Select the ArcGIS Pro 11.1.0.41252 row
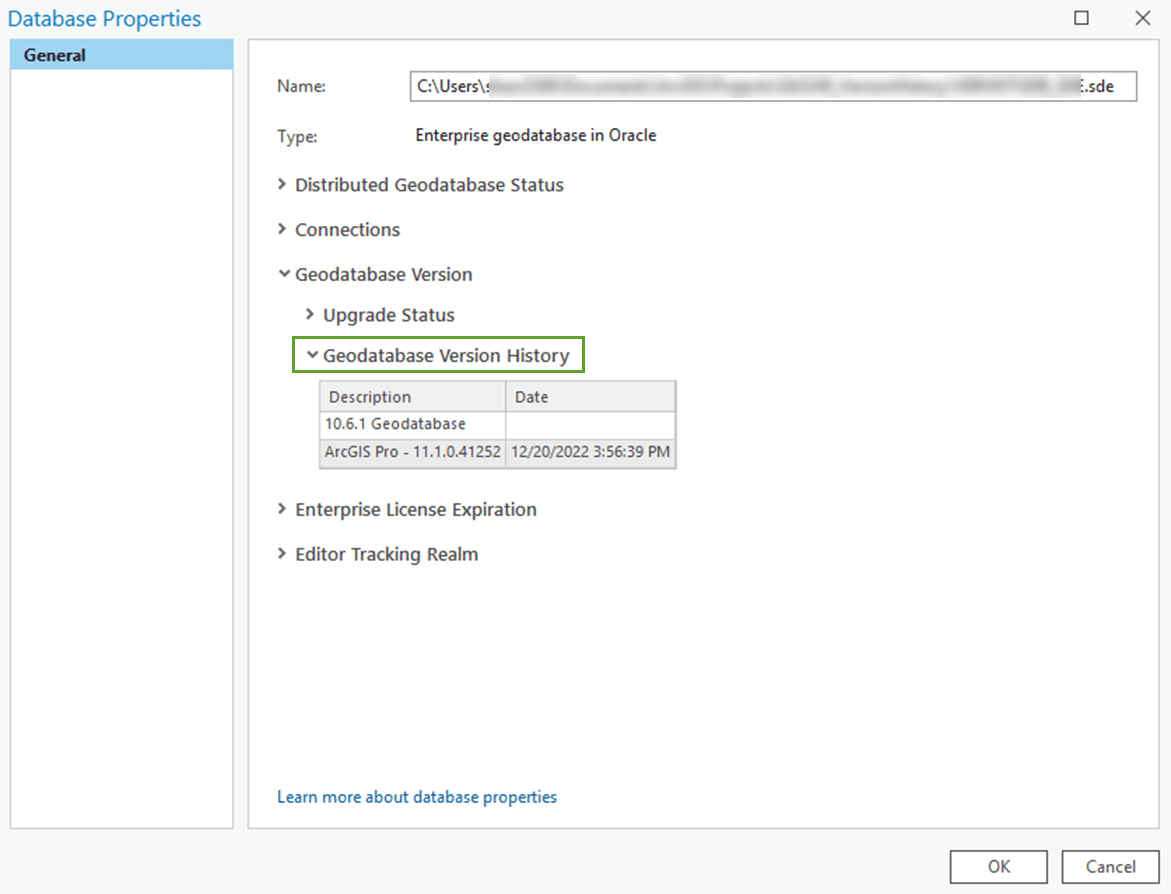This screenshot has width=1171, height=894. coord(412,451)
